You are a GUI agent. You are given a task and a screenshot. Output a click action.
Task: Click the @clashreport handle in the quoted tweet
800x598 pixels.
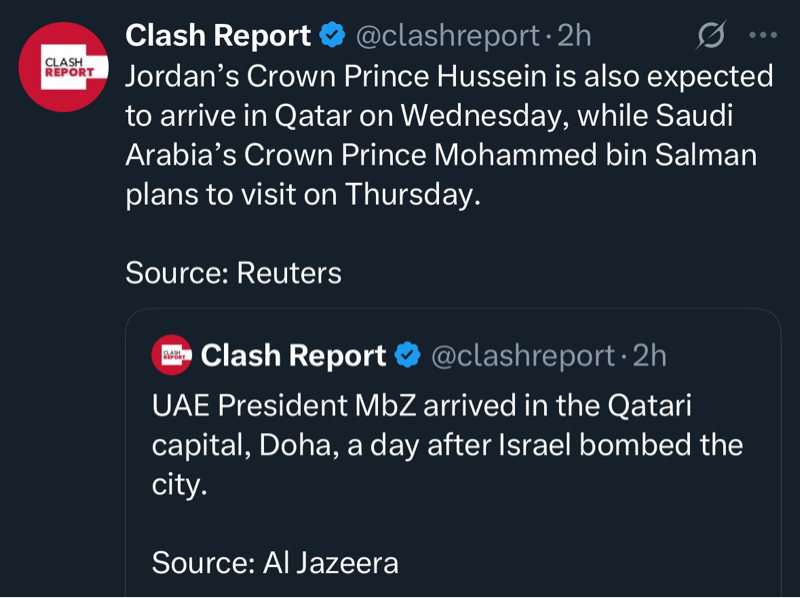click(523, 355)
